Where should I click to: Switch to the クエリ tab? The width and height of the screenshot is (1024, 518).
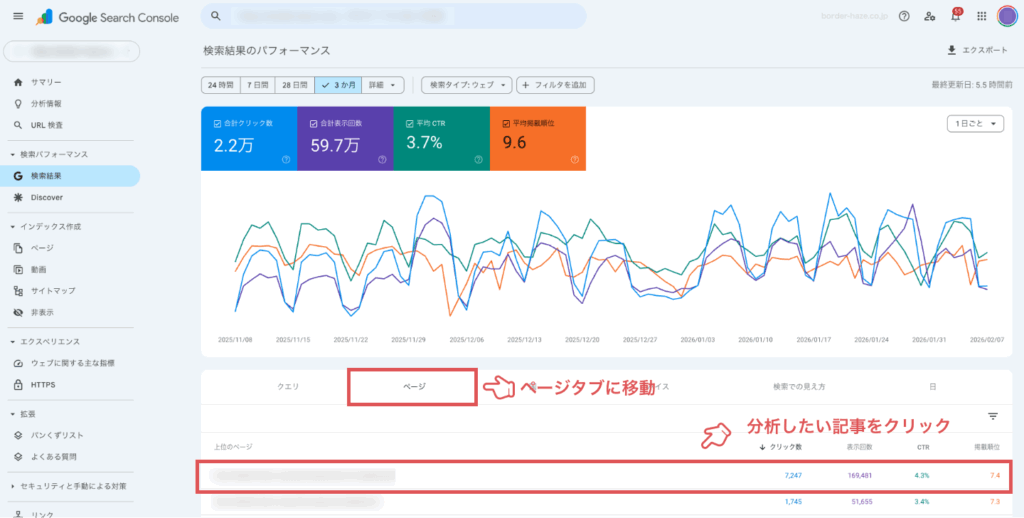(x=288, y=387)
